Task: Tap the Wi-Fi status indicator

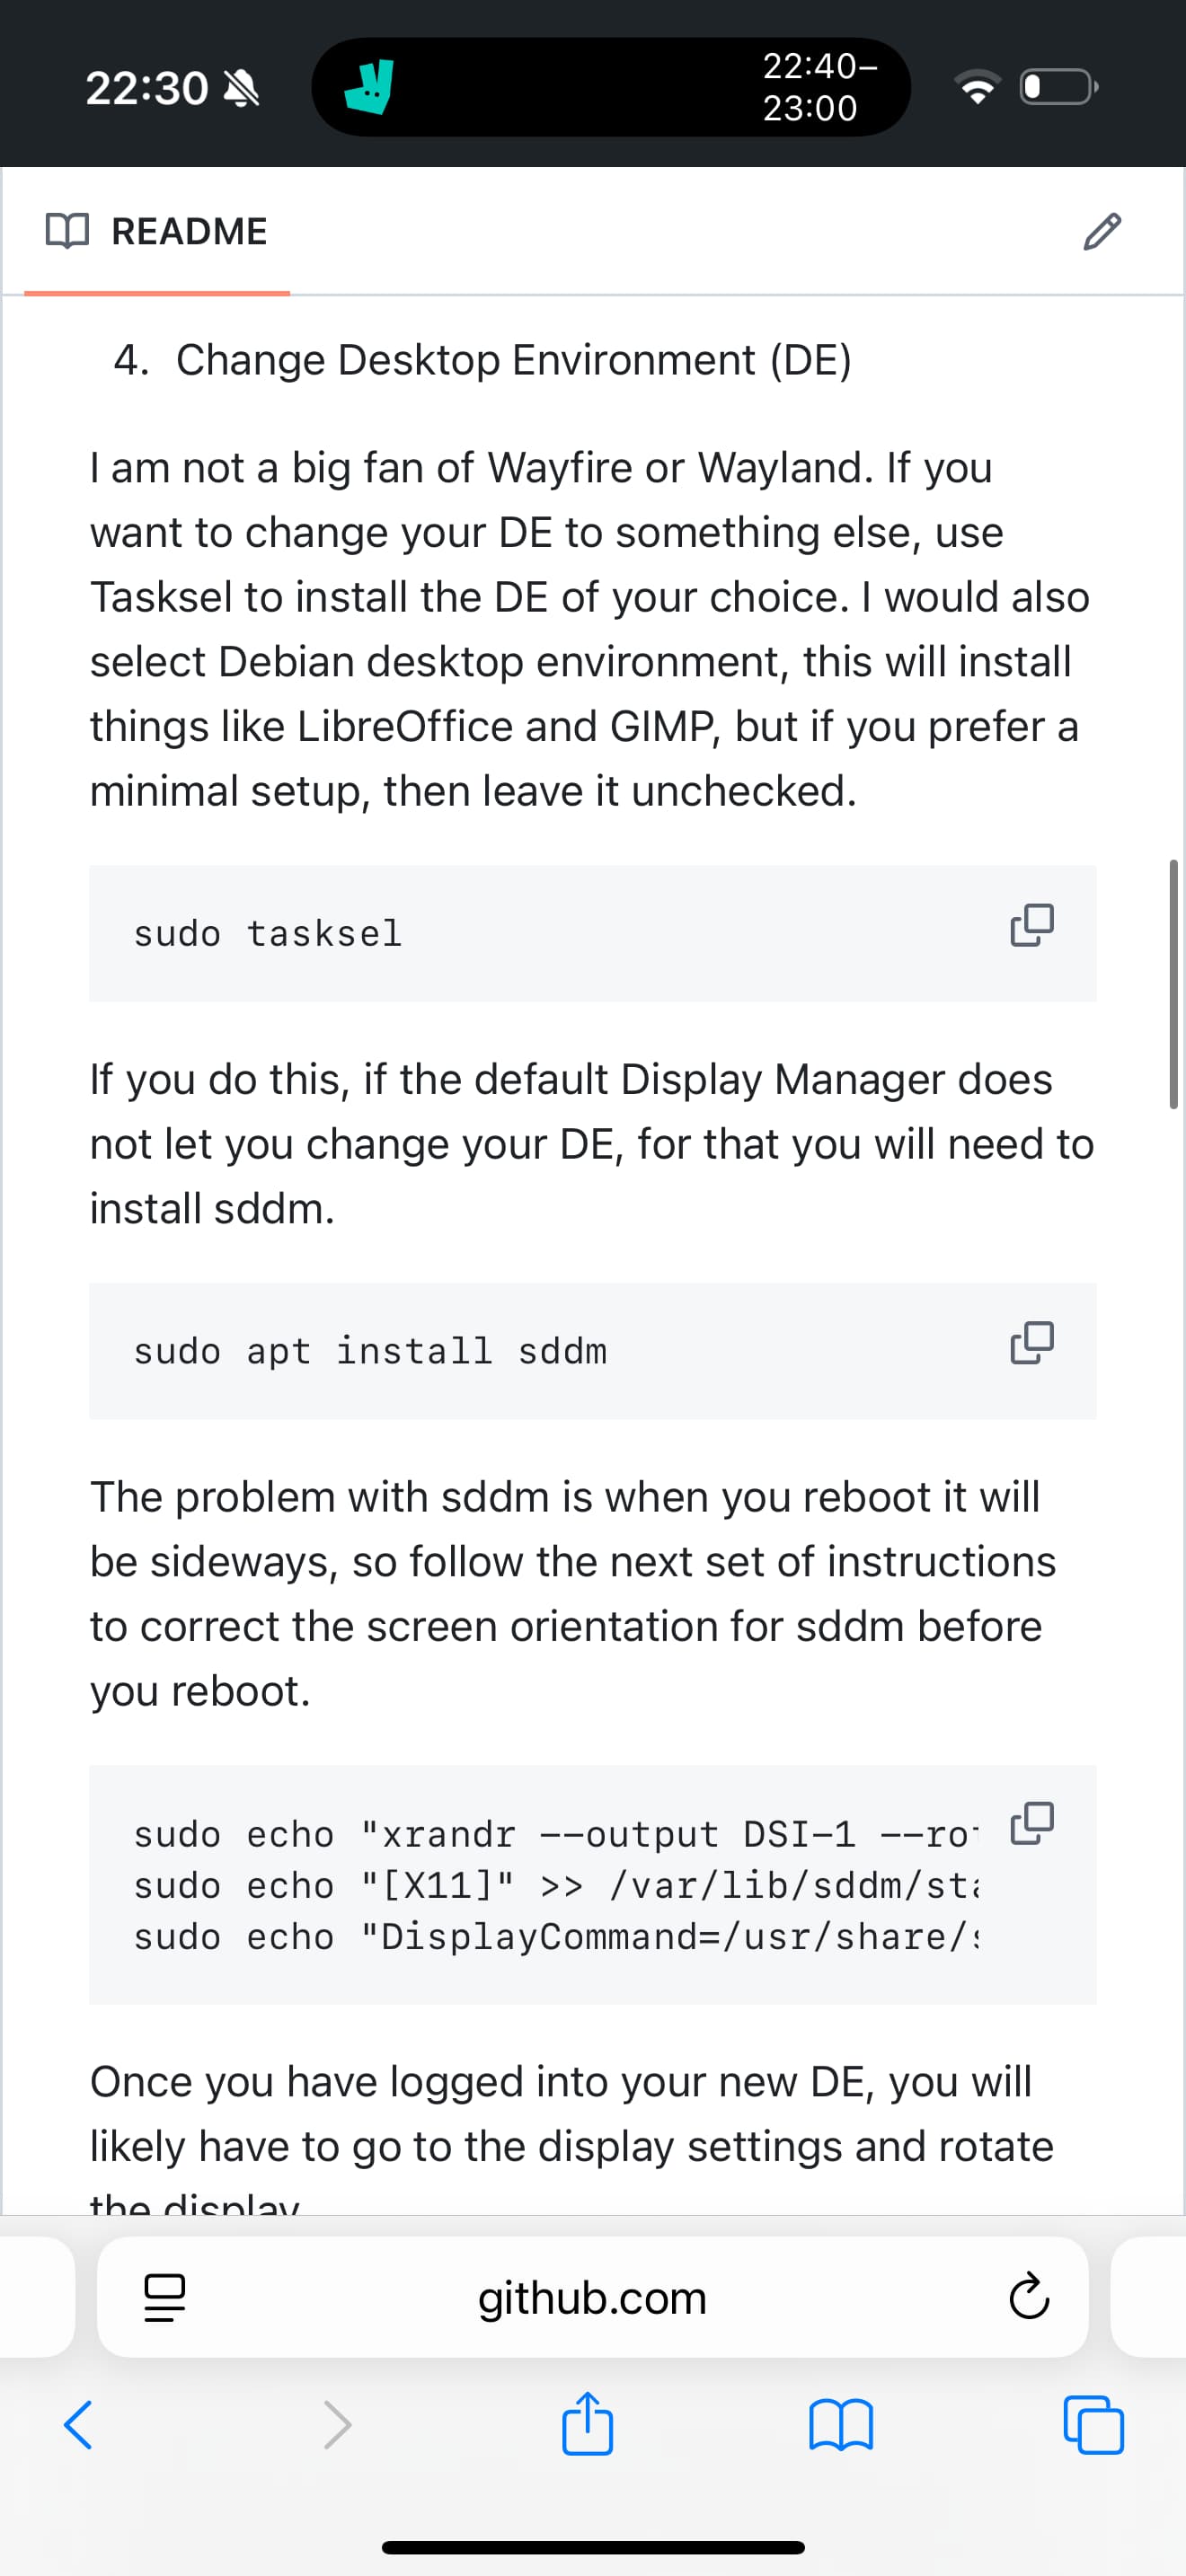Action: point(978,87)
